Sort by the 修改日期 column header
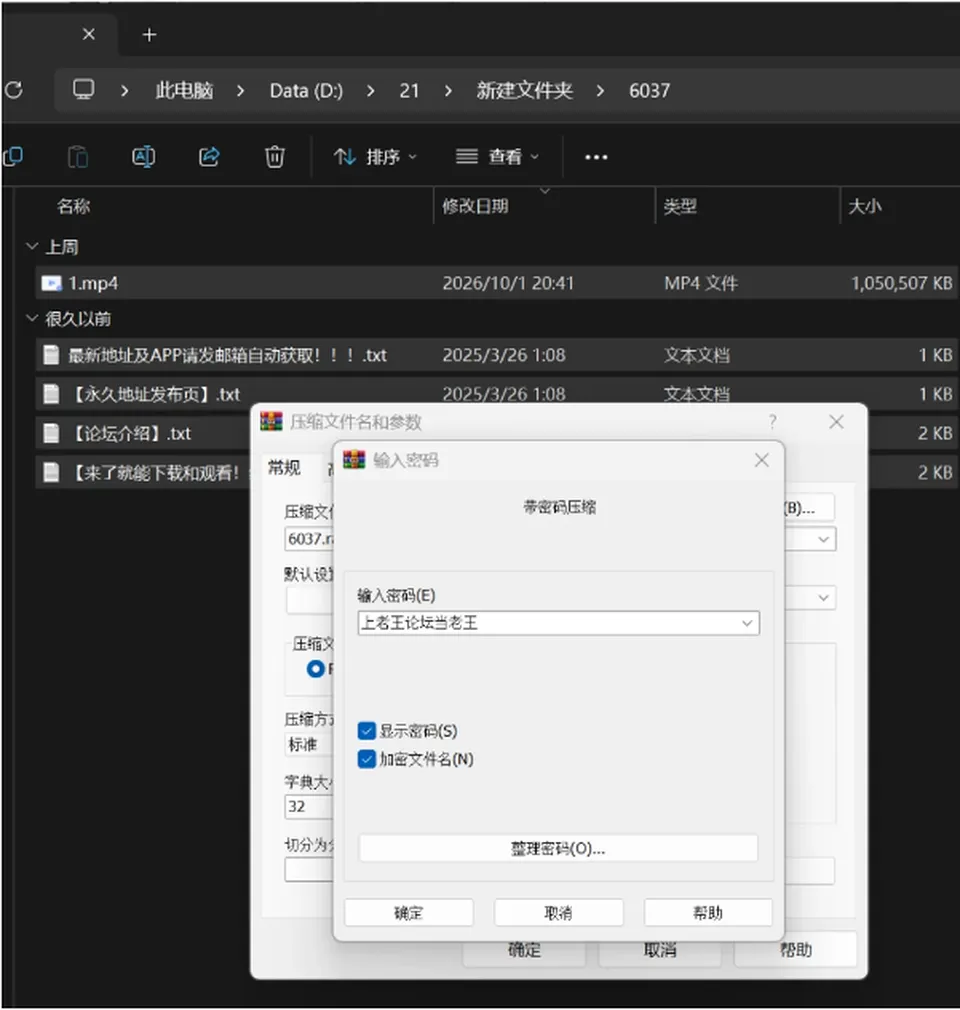 coord(475,206)
